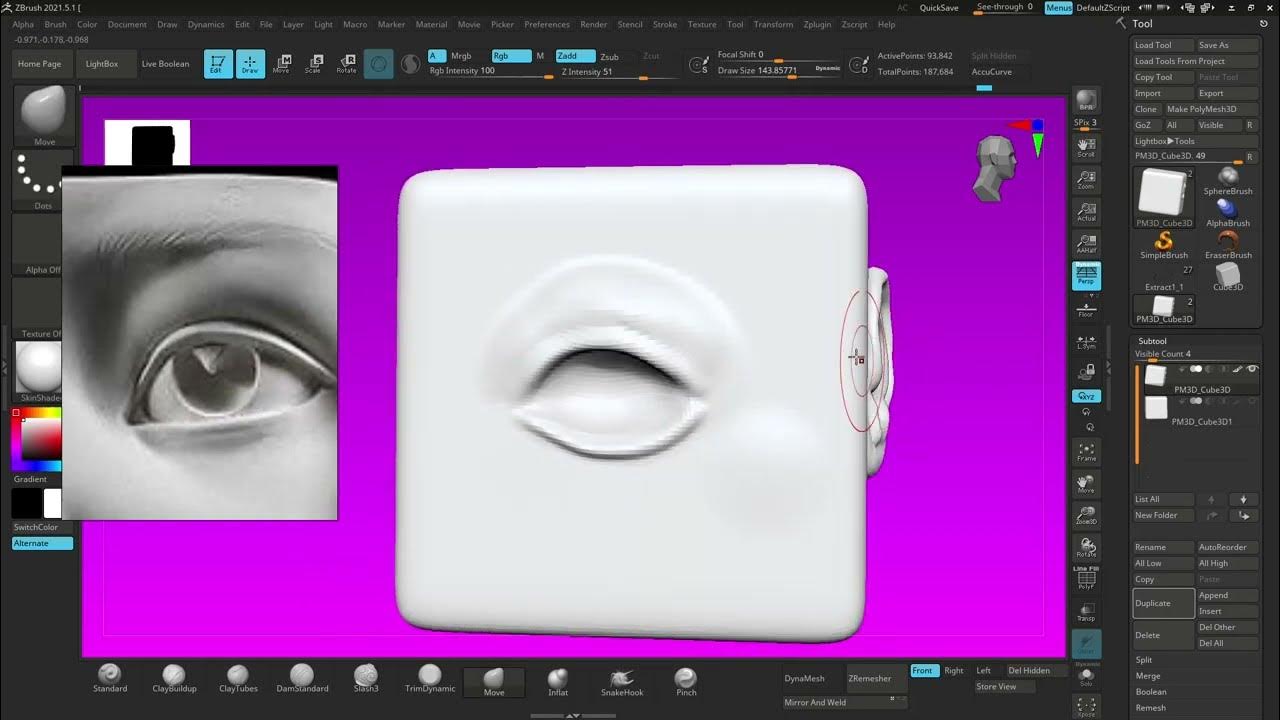Click the AAHalf icon
Image resolution: width=1280 pixels, height=720 pixels.
(1086, 244)
